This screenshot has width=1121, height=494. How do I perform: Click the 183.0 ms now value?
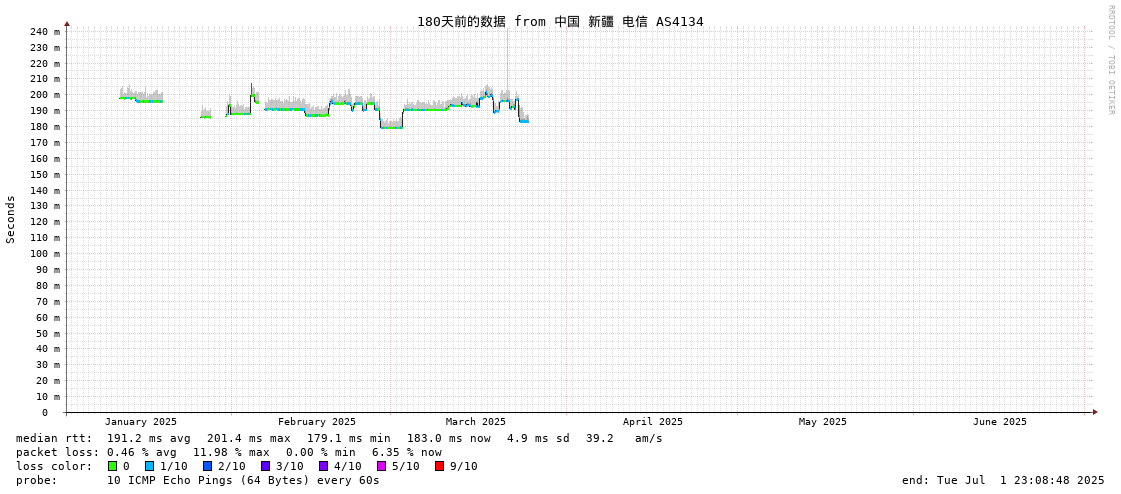449,438
